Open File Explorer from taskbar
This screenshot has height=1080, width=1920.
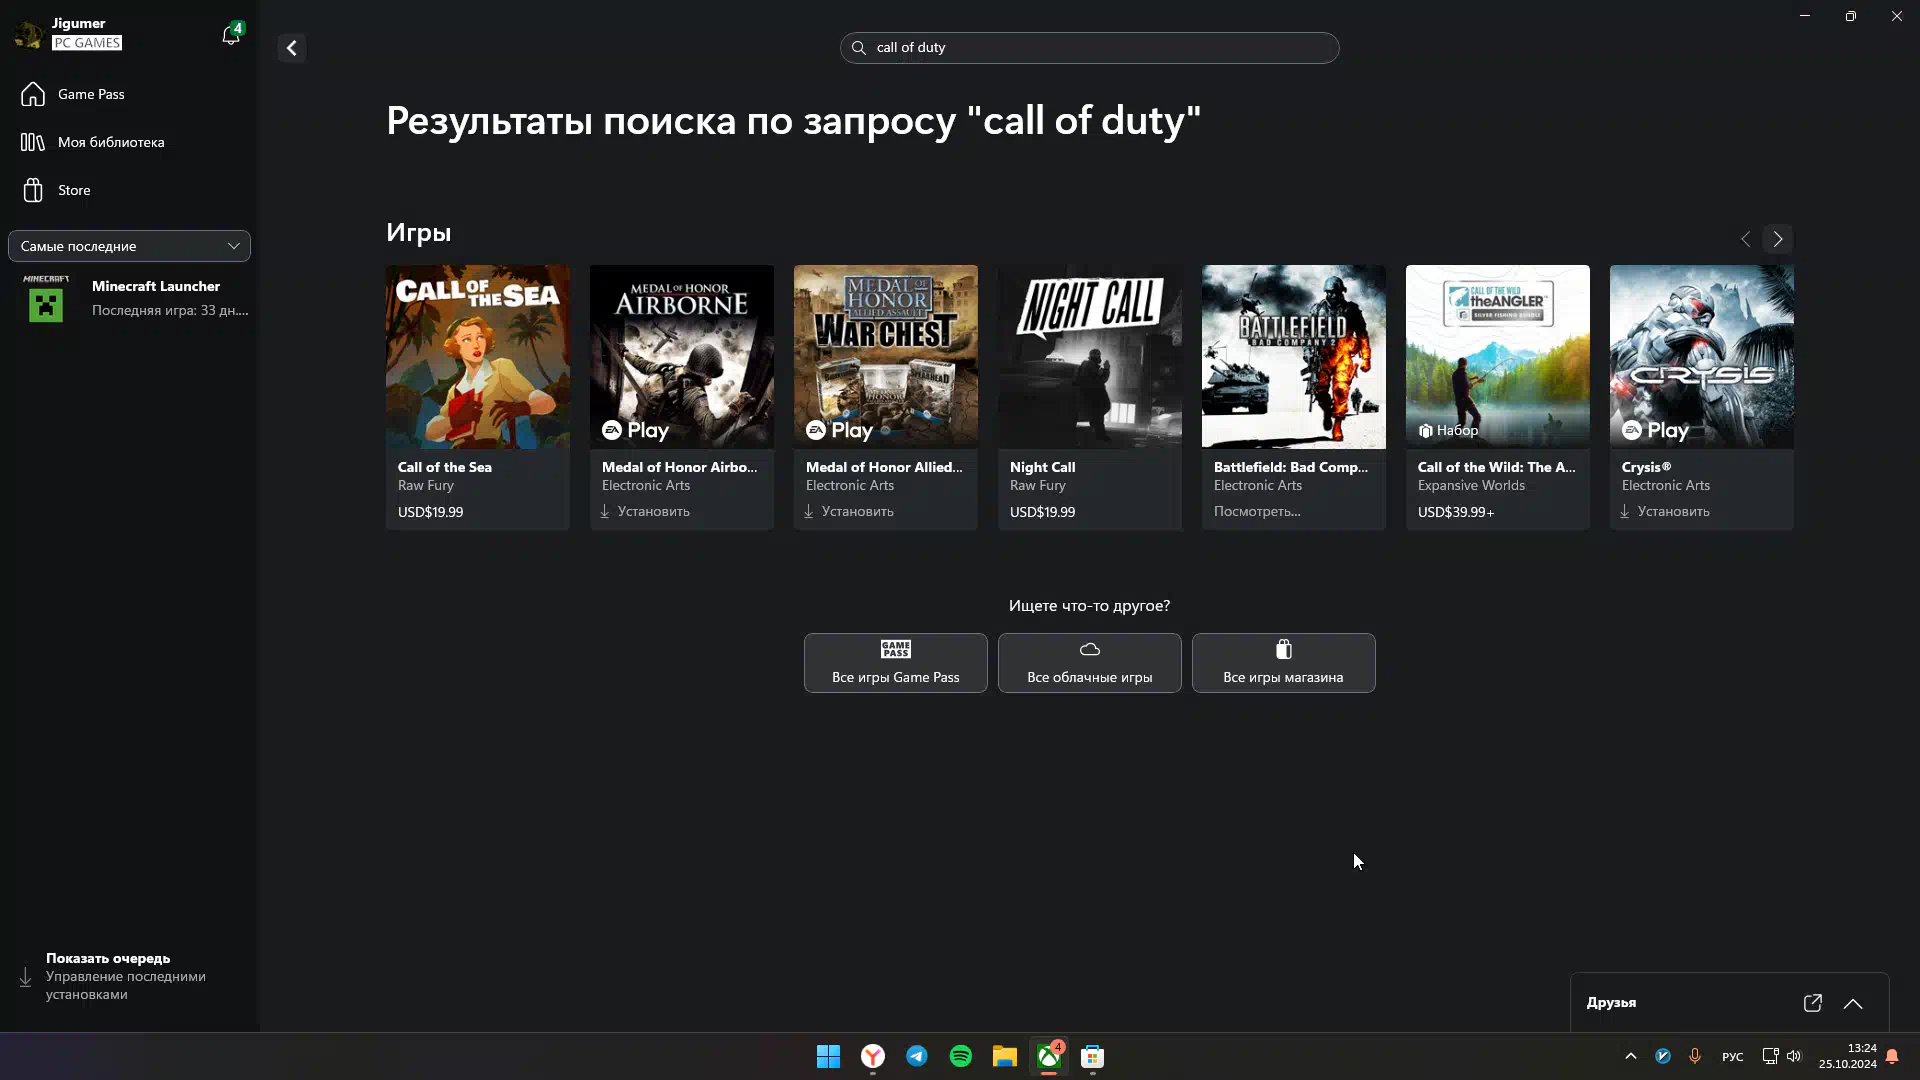[1005, 1056]
